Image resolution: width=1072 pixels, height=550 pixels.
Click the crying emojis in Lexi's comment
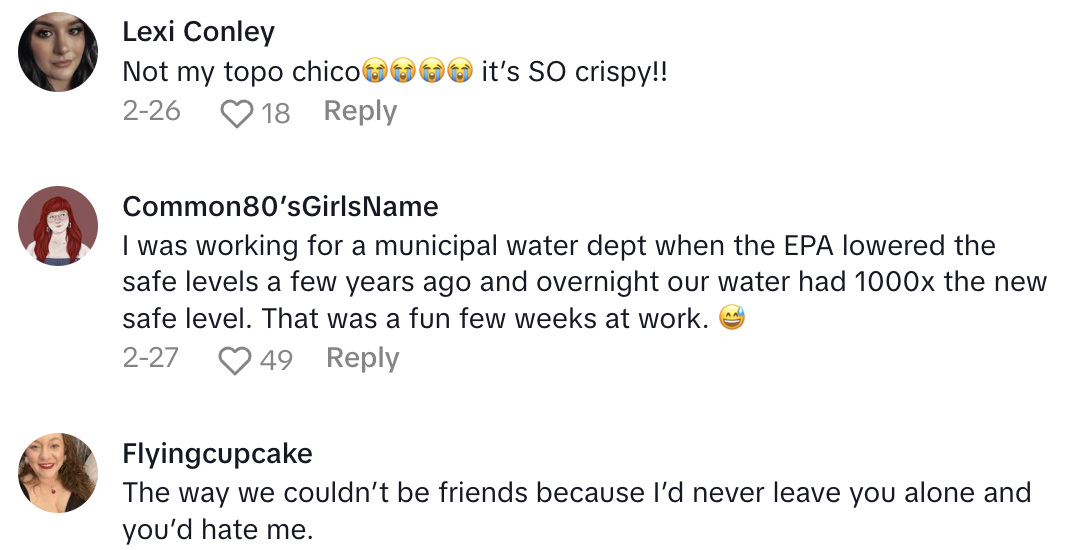point(417,72)
